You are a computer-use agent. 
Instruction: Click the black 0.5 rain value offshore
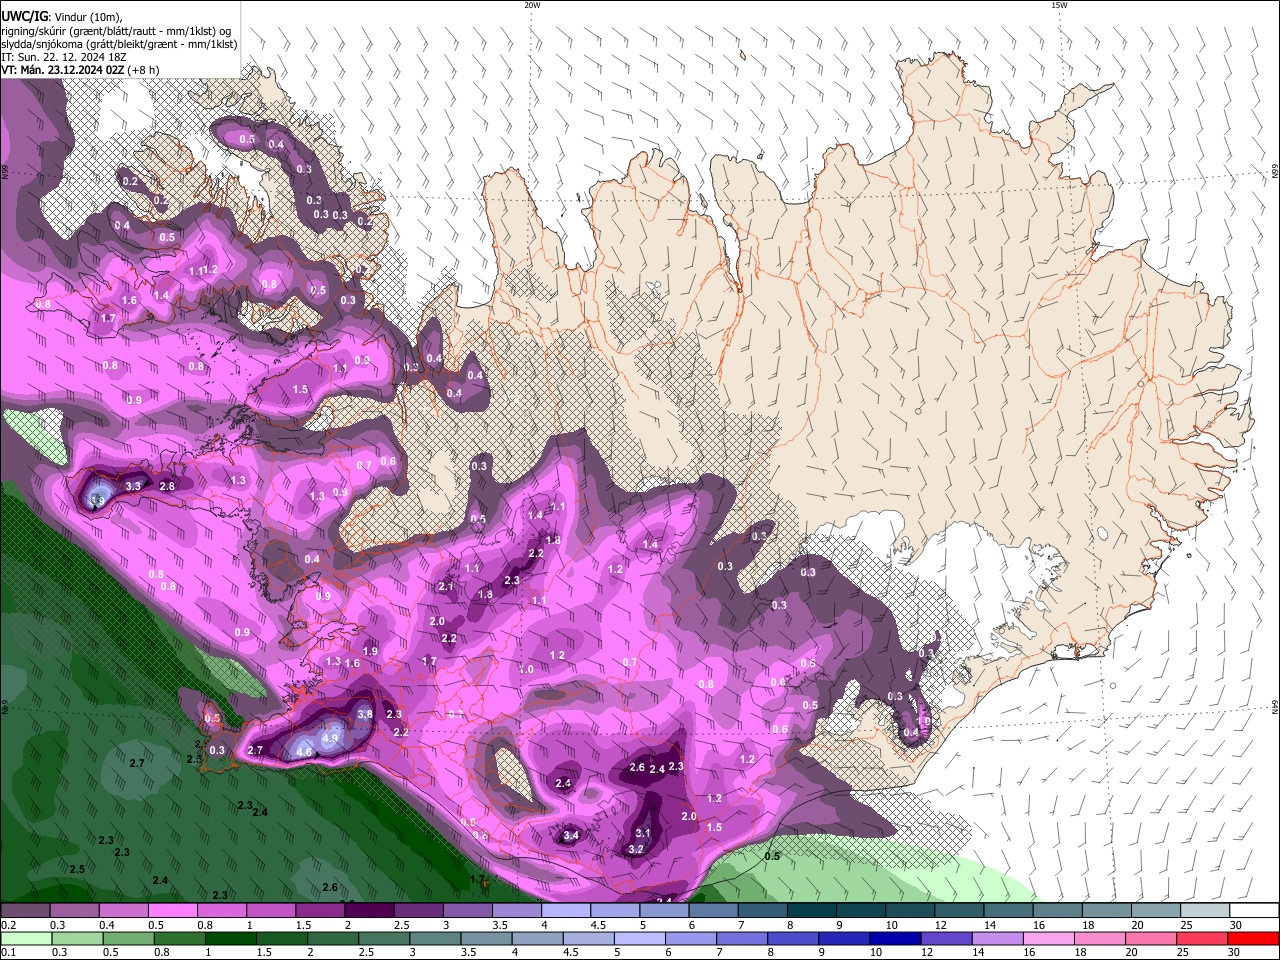pyautogui.click(x=772, y=856)
